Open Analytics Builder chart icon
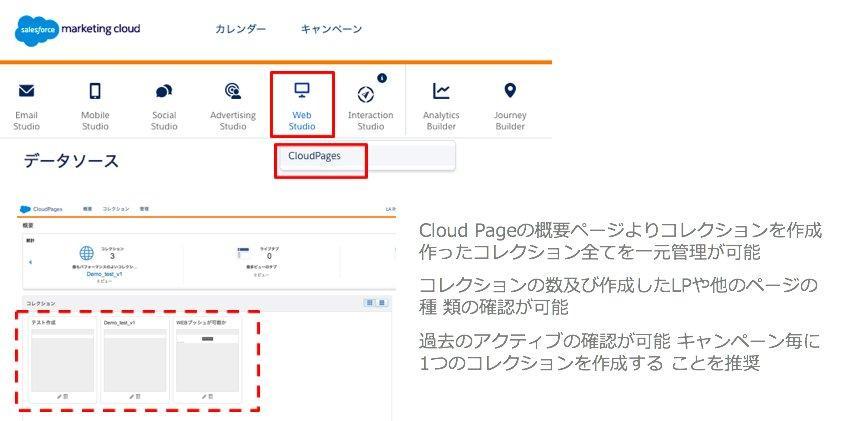The image size is (841, 421). click(441, 91)
